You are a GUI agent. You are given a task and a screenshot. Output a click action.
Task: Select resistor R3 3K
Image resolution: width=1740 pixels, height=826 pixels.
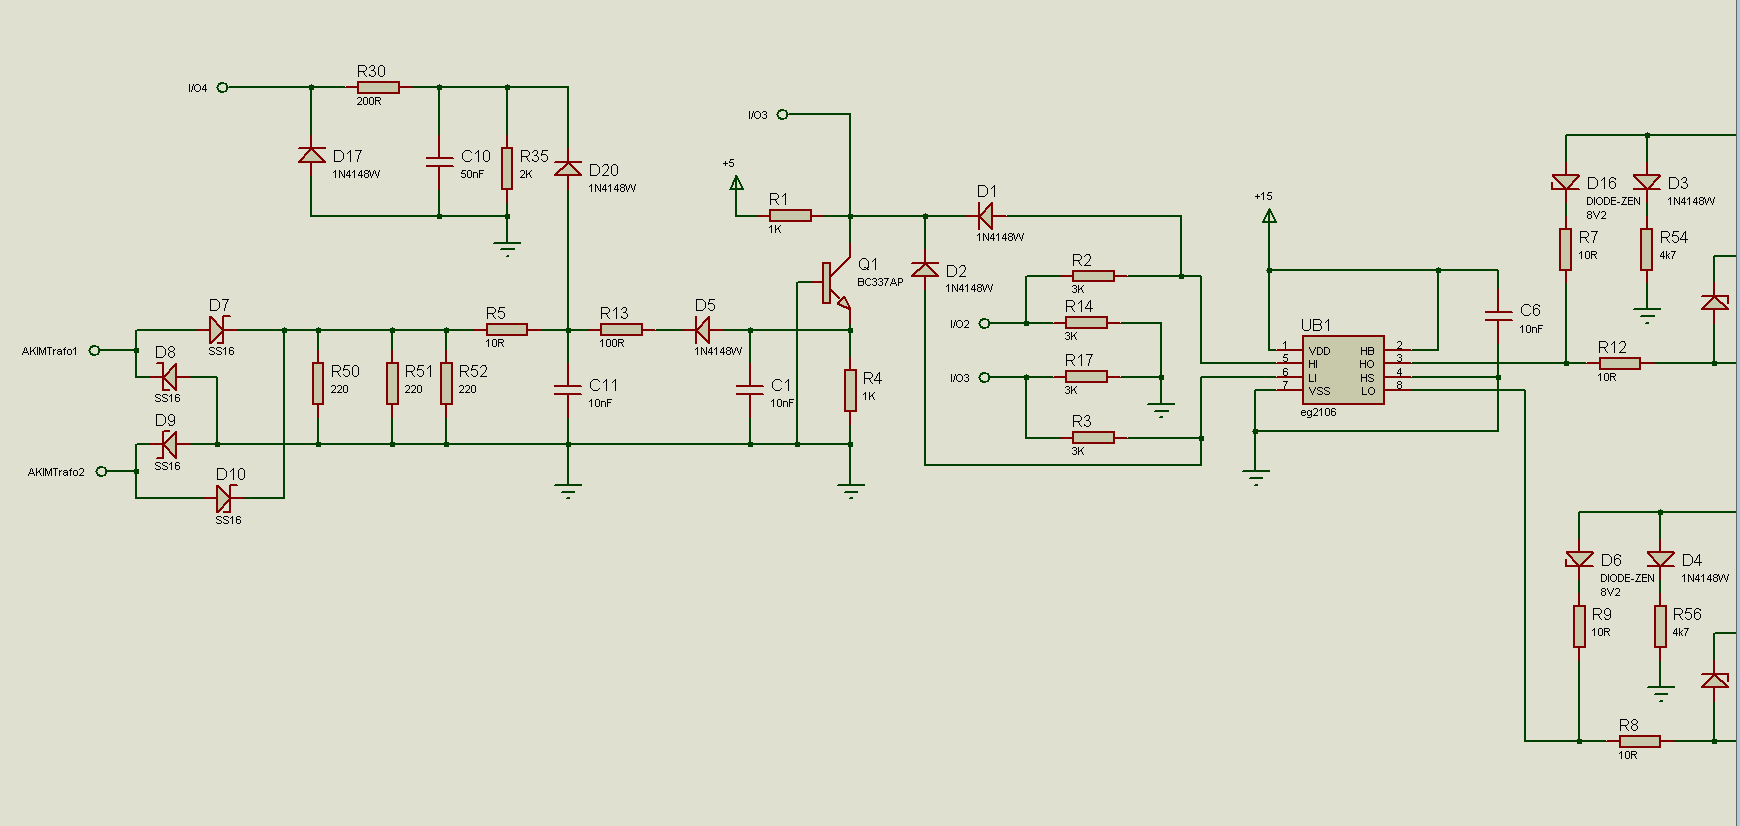tap(1092, 437)
